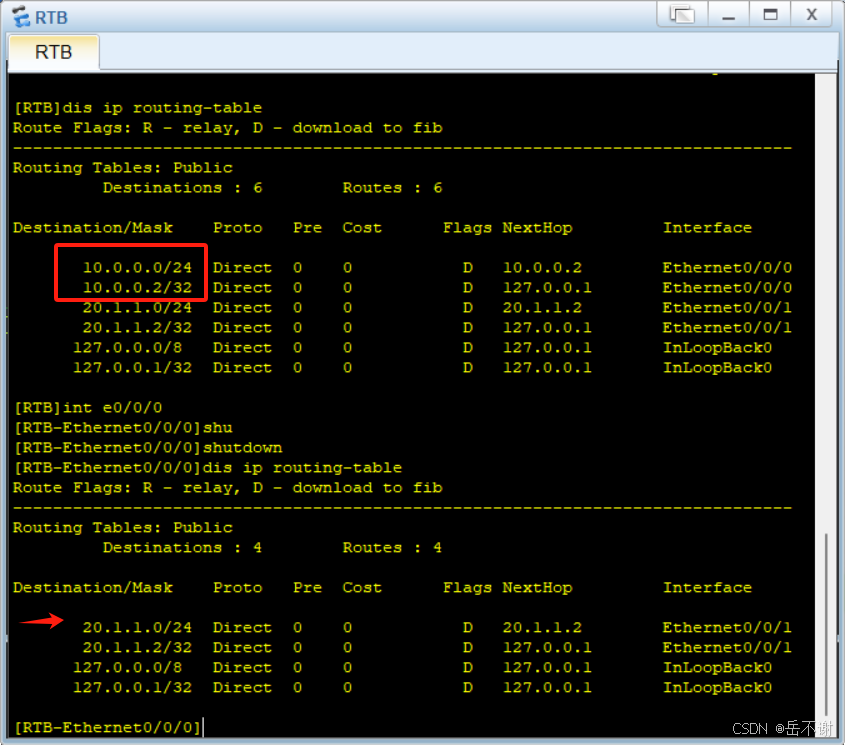845x745 pixels.
Task: Click '127.0.0.1/32' in first routing table
Action: (x=133, y=368)
